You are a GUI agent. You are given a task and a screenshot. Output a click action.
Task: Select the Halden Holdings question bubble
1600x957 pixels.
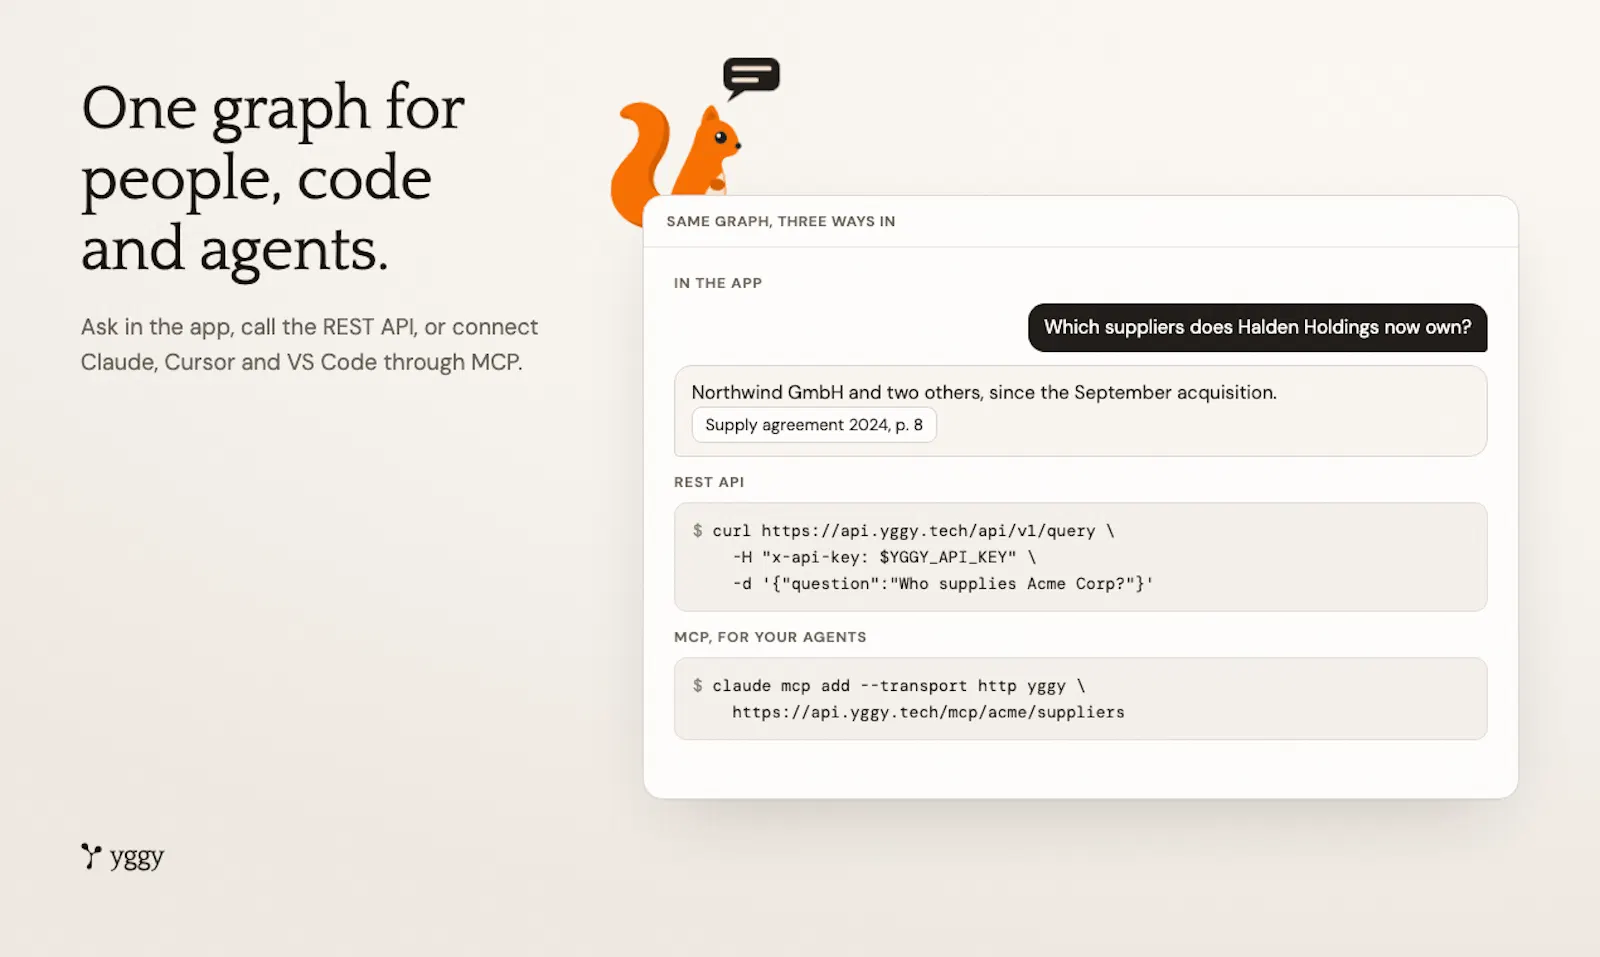tap(1257, 327)
